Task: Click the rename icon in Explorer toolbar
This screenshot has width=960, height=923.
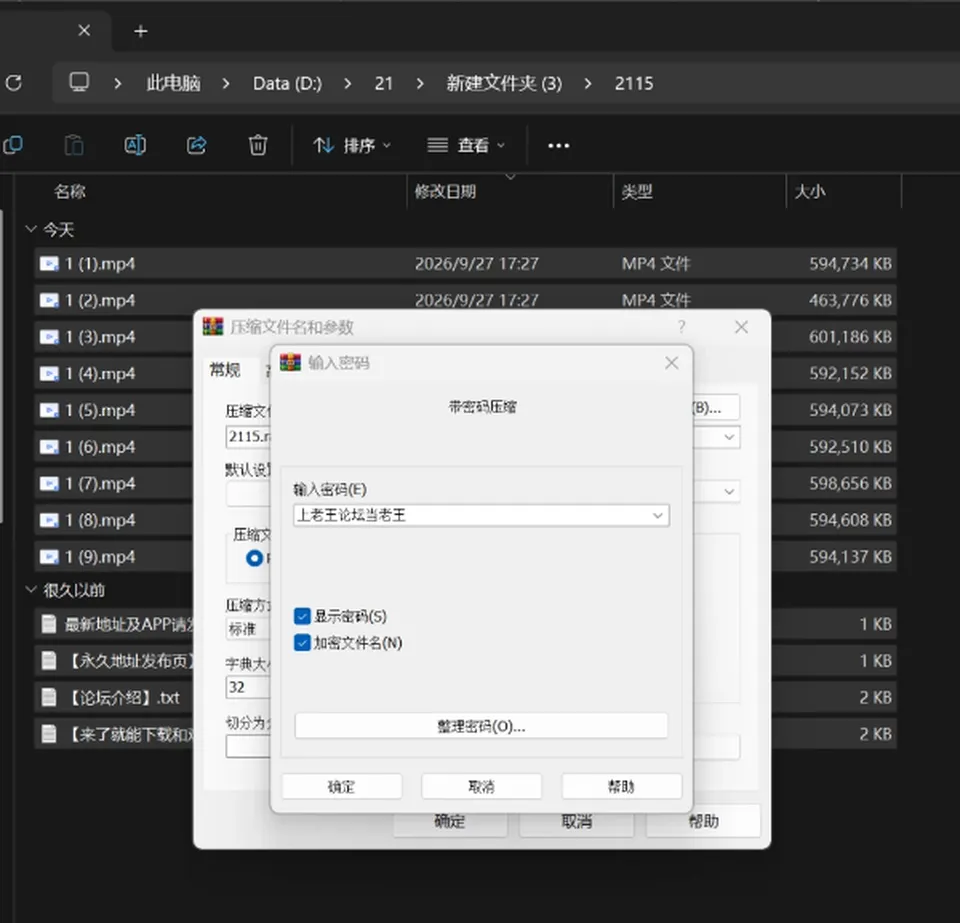Action: coord(135,145)
